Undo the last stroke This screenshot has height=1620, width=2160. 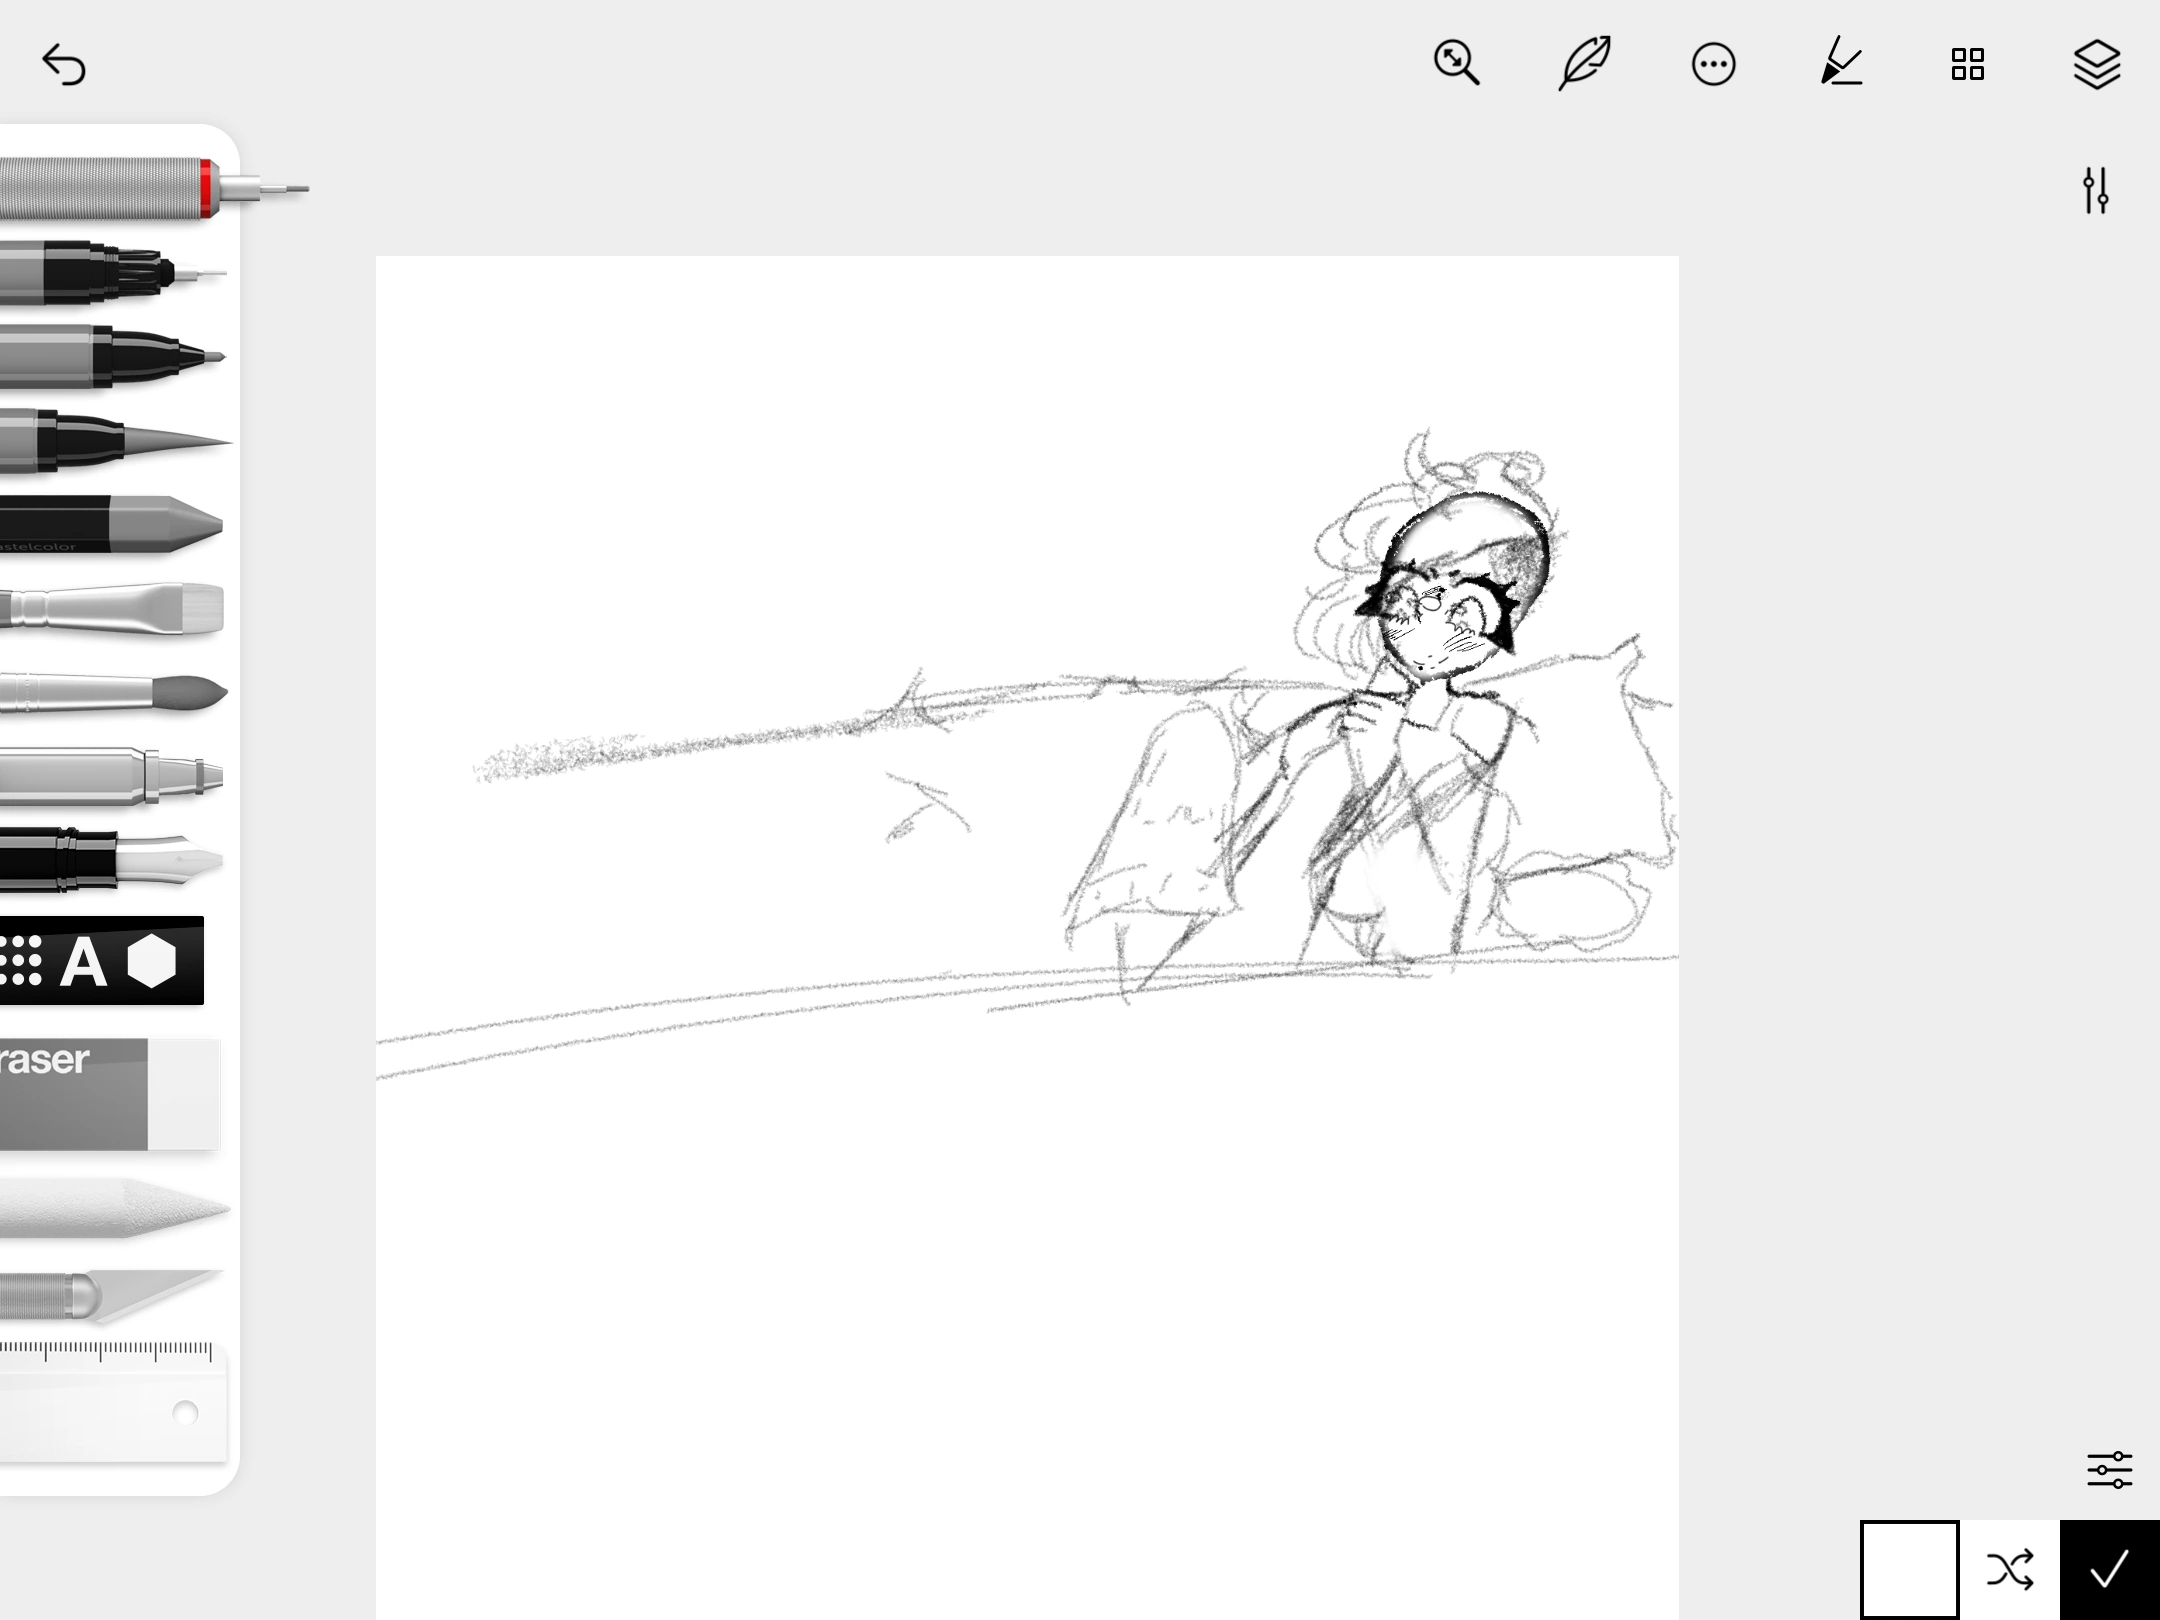[63, 63]
